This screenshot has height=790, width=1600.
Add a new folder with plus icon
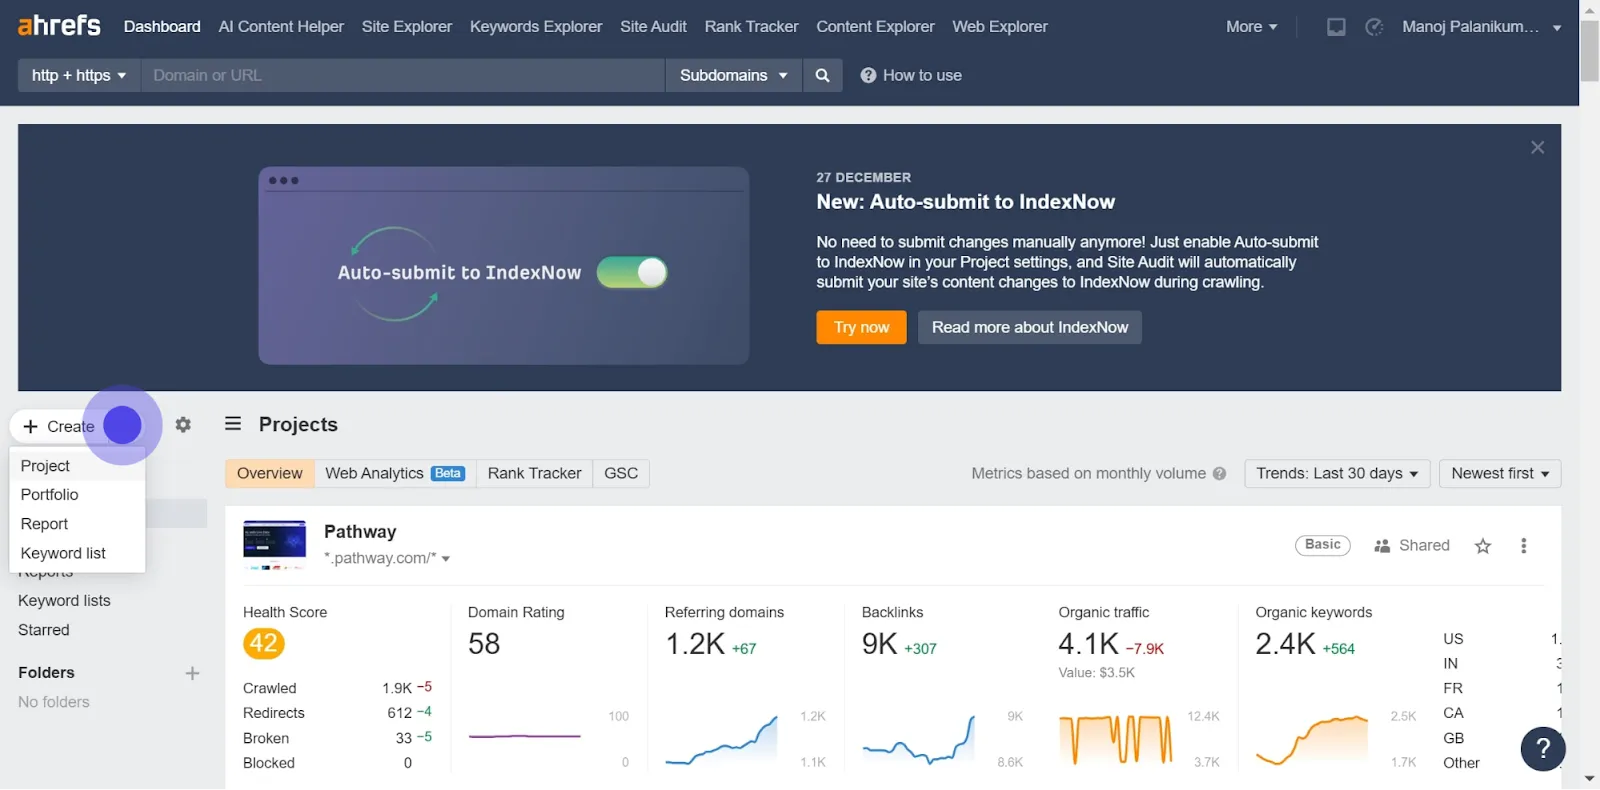click(193, 673)
